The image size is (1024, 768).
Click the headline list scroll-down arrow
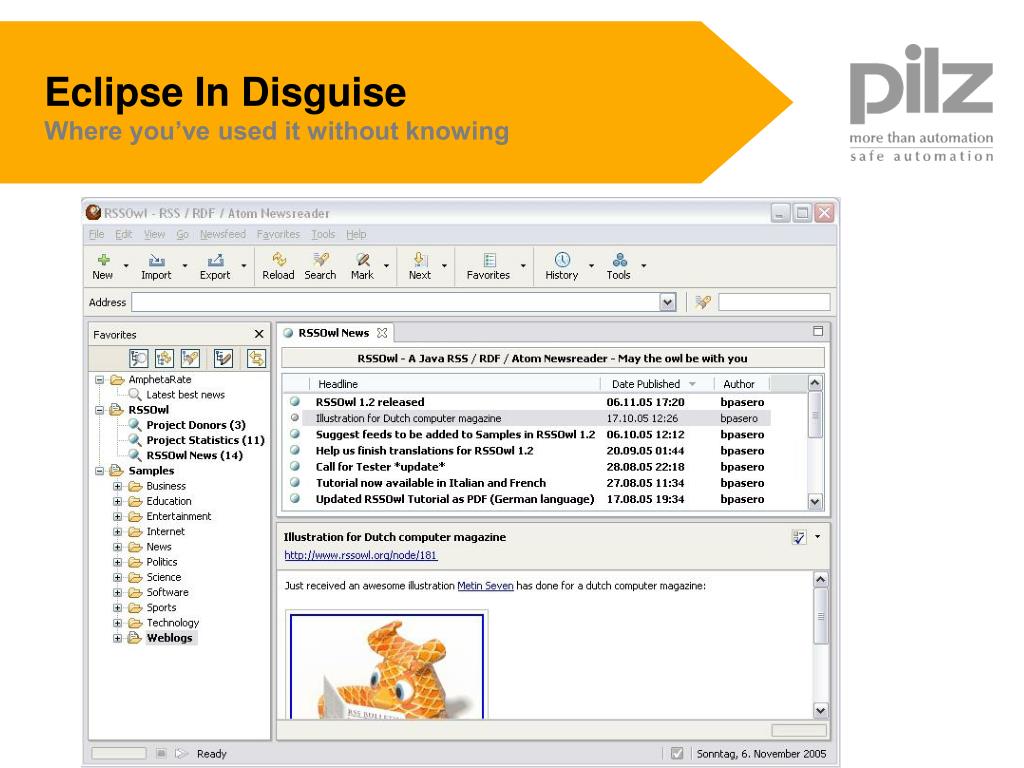[815, 502]
